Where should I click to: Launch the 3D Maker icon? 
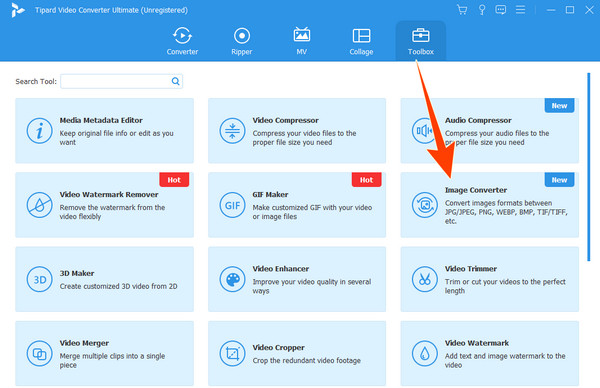pos(39,279)
